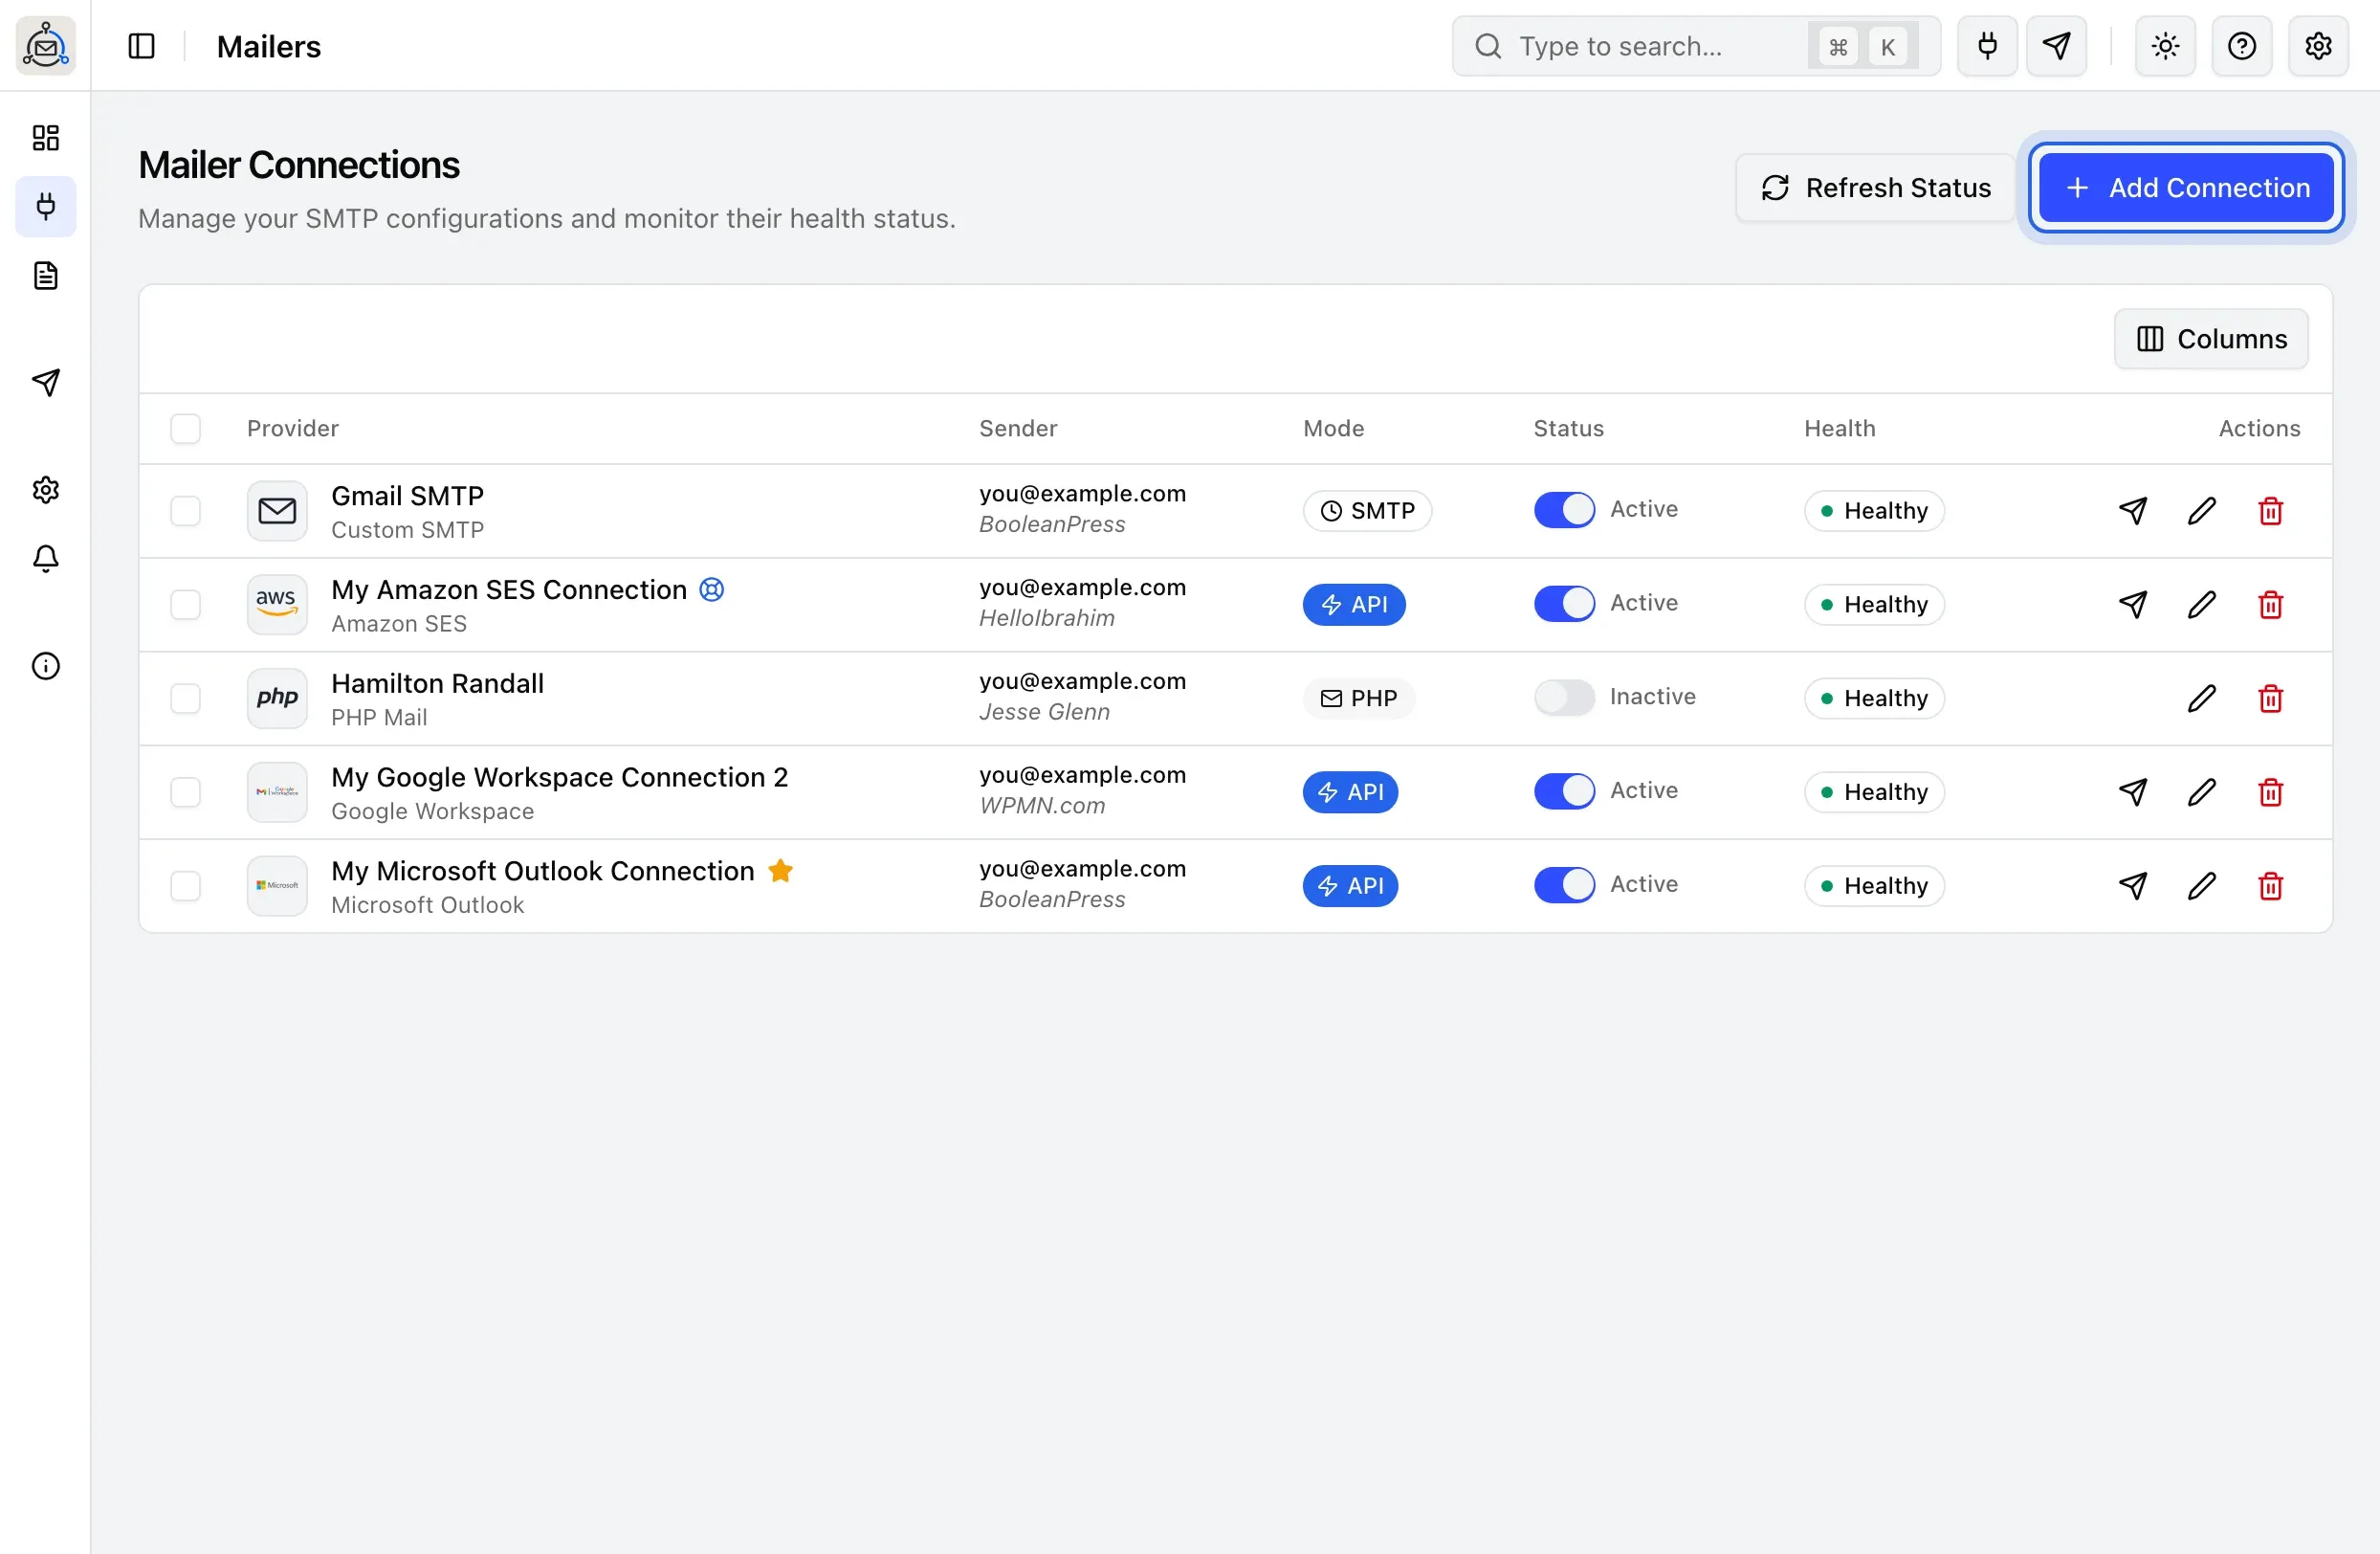The image size is (2380, 1554).
Task: Click the SMTP mode badge for Gmail
Action: click(x=1367, y=511)
